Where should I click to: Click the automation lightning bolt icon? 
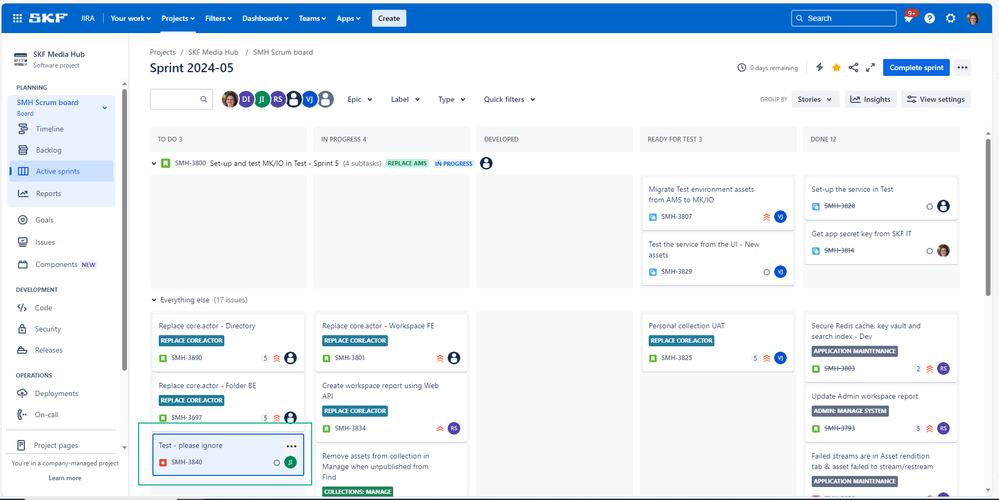point(820,68)
